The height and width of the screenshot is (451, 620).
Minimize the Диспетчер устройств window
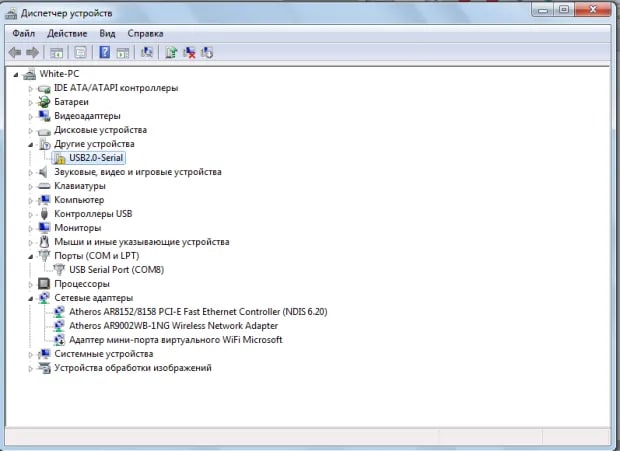tap(542, 9)
